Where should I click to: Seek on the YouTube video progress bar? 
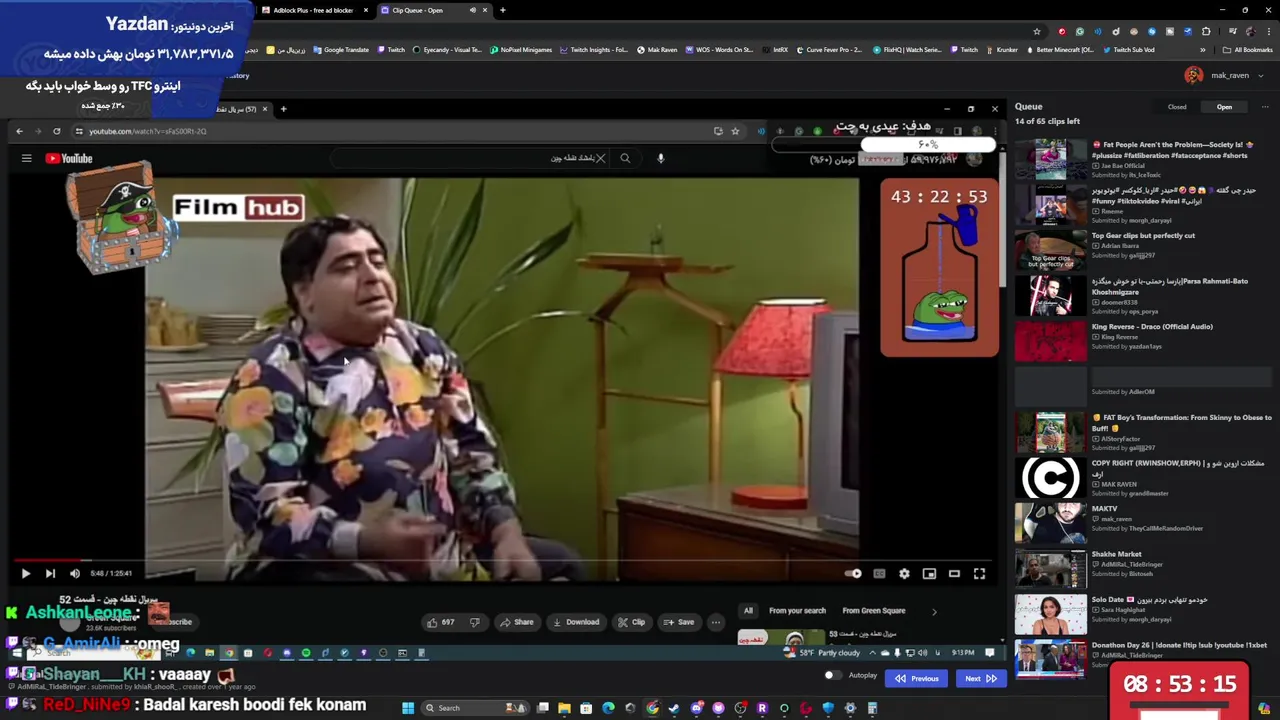click(504, 560)
